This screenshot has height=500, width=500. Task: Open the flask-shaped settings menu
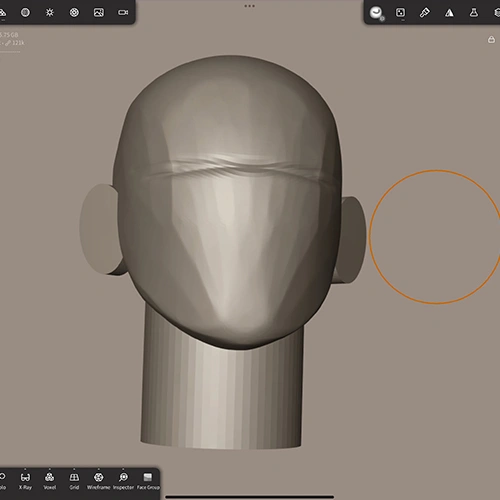tap(474, 13)
